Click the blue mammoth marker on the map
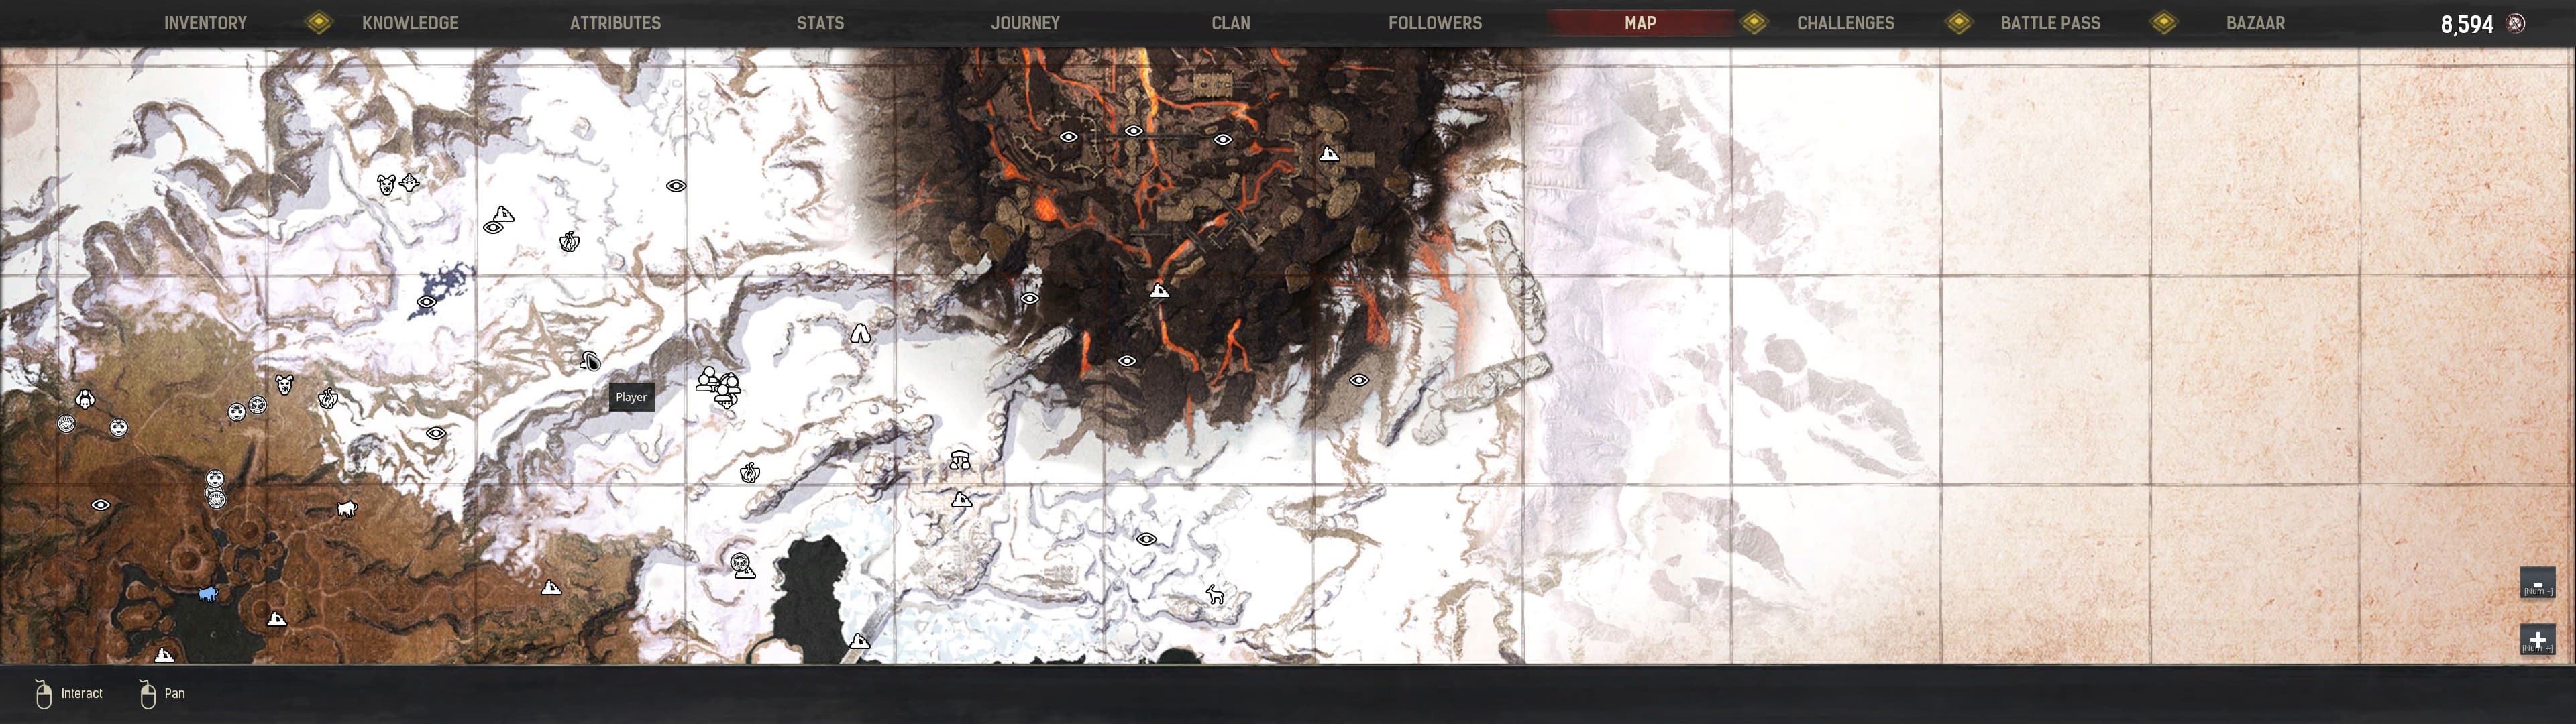This screenshot has width=2576, height=724. [207, 594]
